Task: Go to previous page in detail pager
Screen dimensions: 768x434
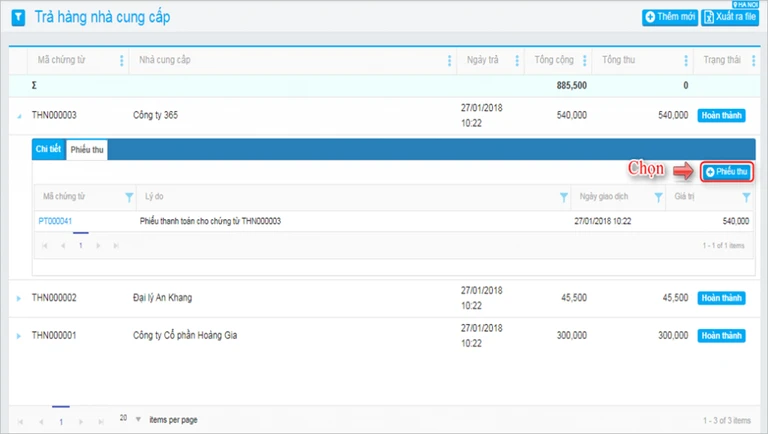Action: pos(63,245)
